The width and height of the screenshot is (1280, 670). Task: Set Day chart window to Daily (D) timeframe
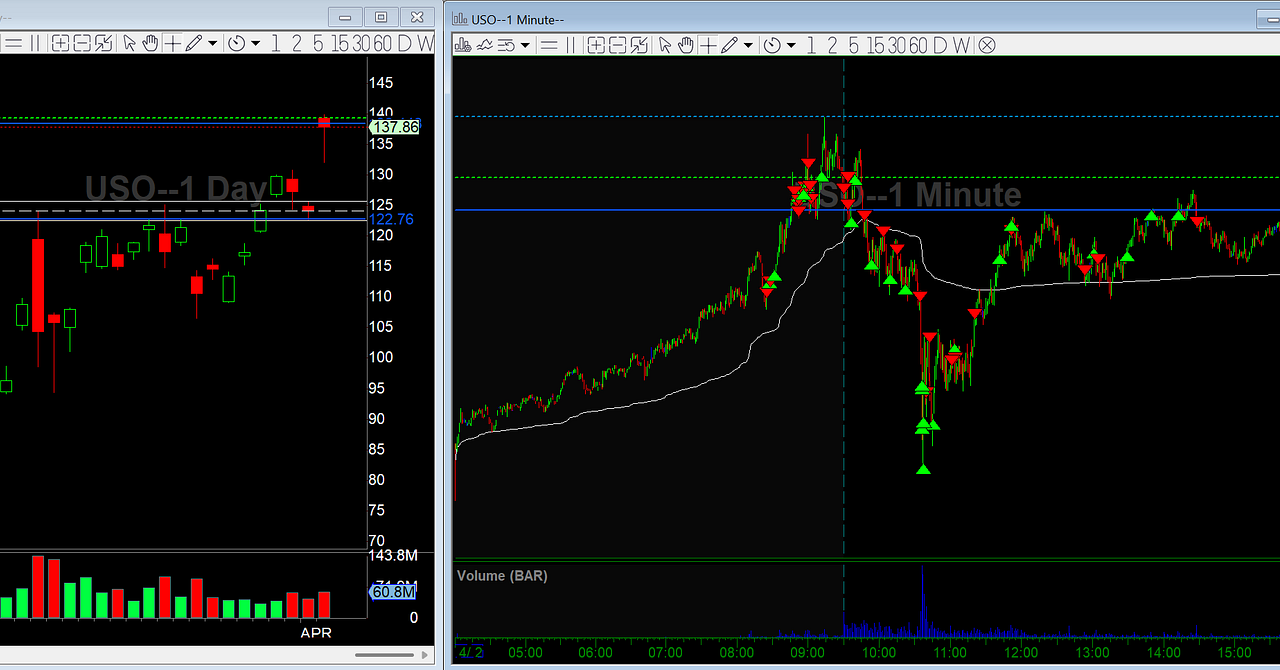tap(405, 43)
